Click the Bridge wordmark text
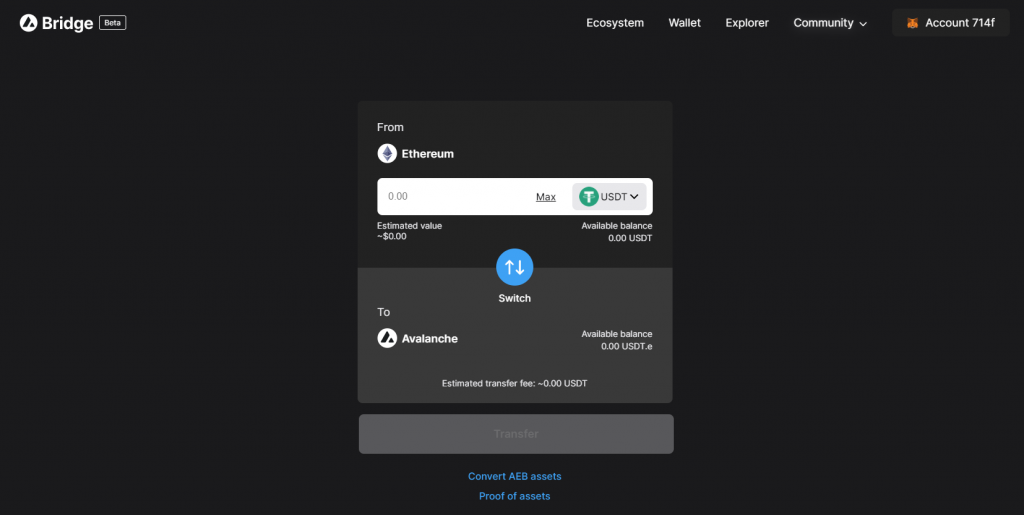The height and width of the screenshot is (515, 1024). point(67,23)
